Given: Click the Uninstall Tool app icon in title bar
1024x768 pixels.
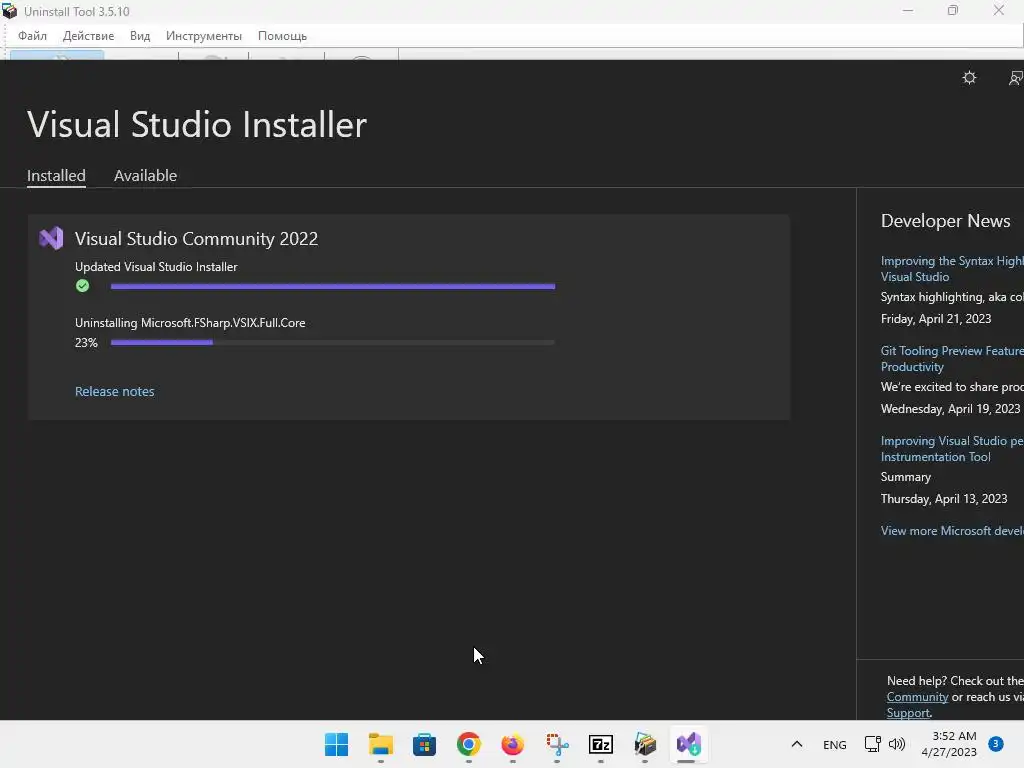Looking at the screenshot, I should click(x=10, y=11).
